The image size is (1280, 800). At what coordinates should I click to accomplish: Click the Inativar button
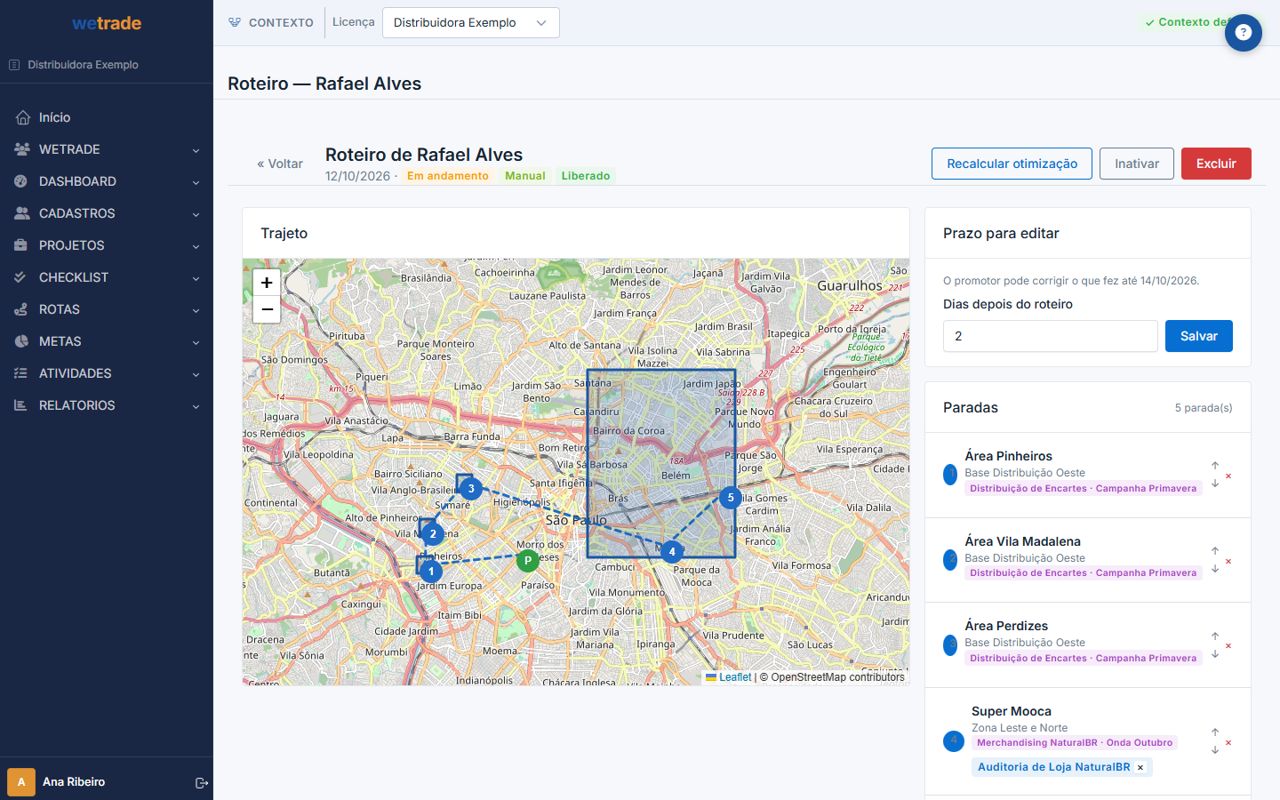click(x=1137, y=164)
